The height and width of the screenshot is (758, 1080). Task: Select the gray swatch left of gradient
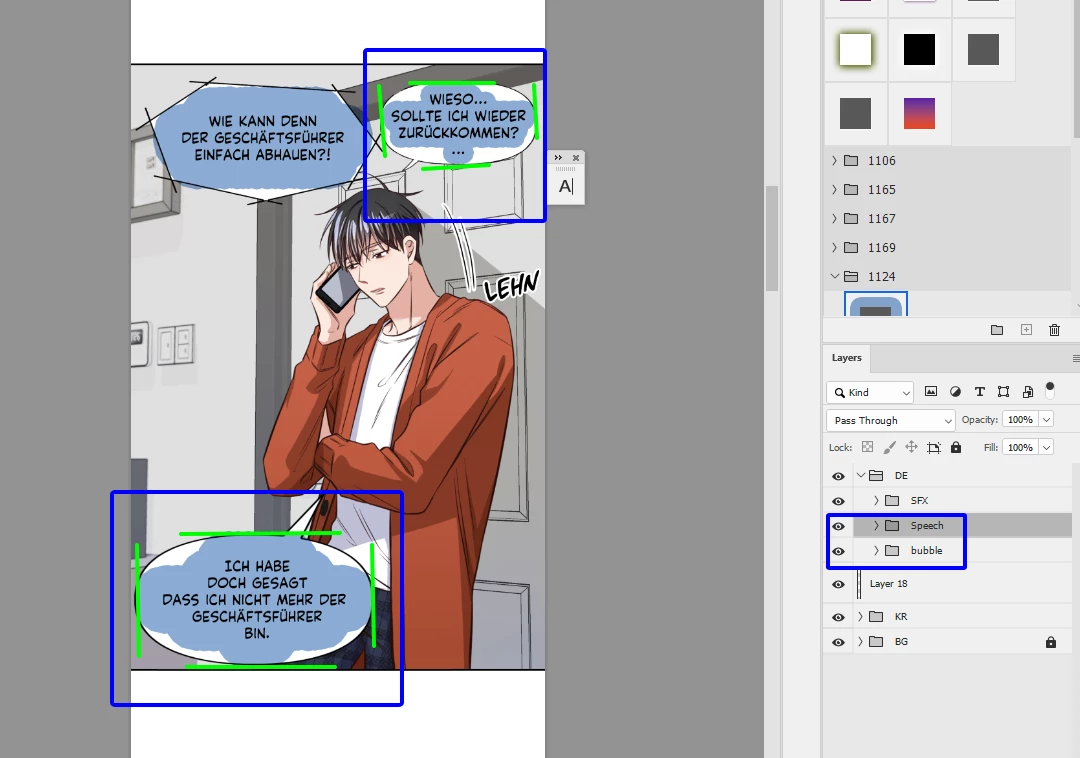tap(855, 114)
